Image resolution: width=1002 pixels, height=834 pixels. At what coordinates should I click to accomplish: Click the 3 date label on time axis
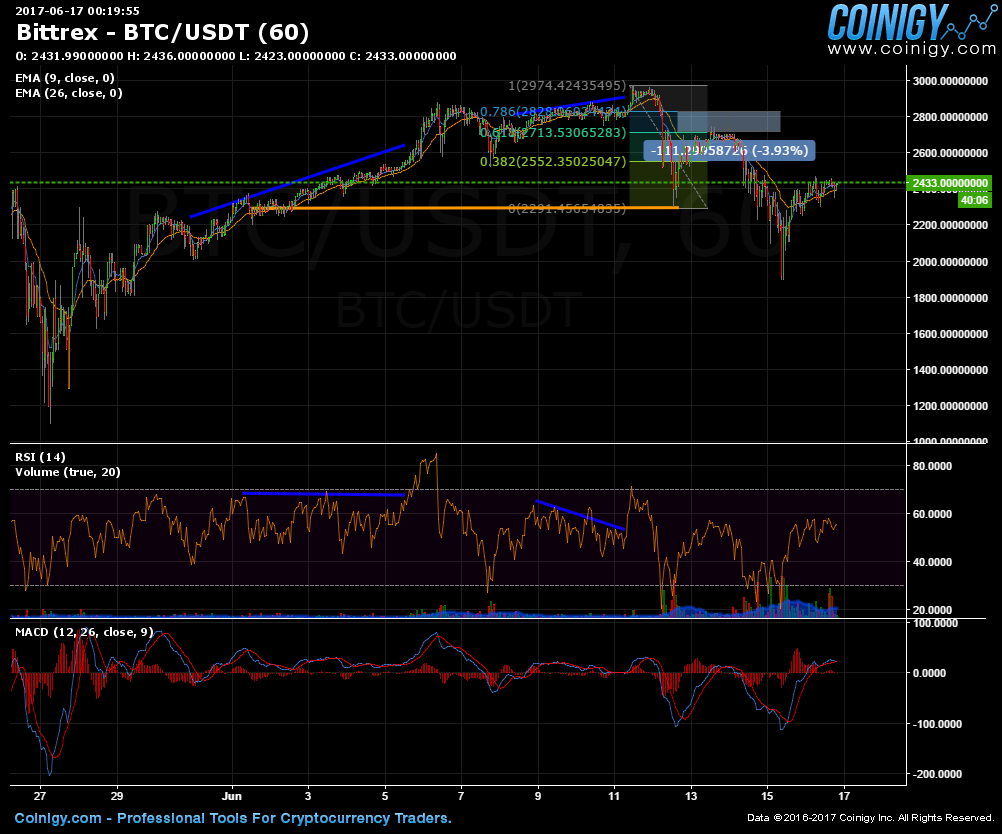[x=308, y=796]
